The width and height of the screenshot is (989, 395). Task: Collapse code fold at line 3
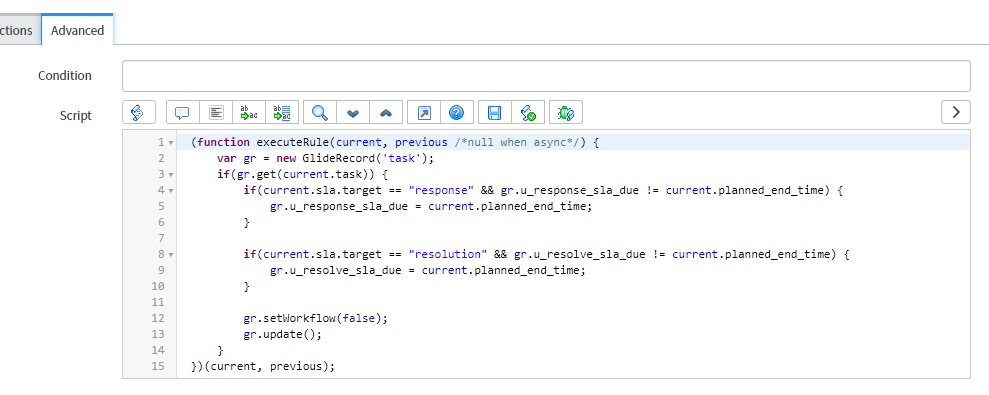(171, 174)
